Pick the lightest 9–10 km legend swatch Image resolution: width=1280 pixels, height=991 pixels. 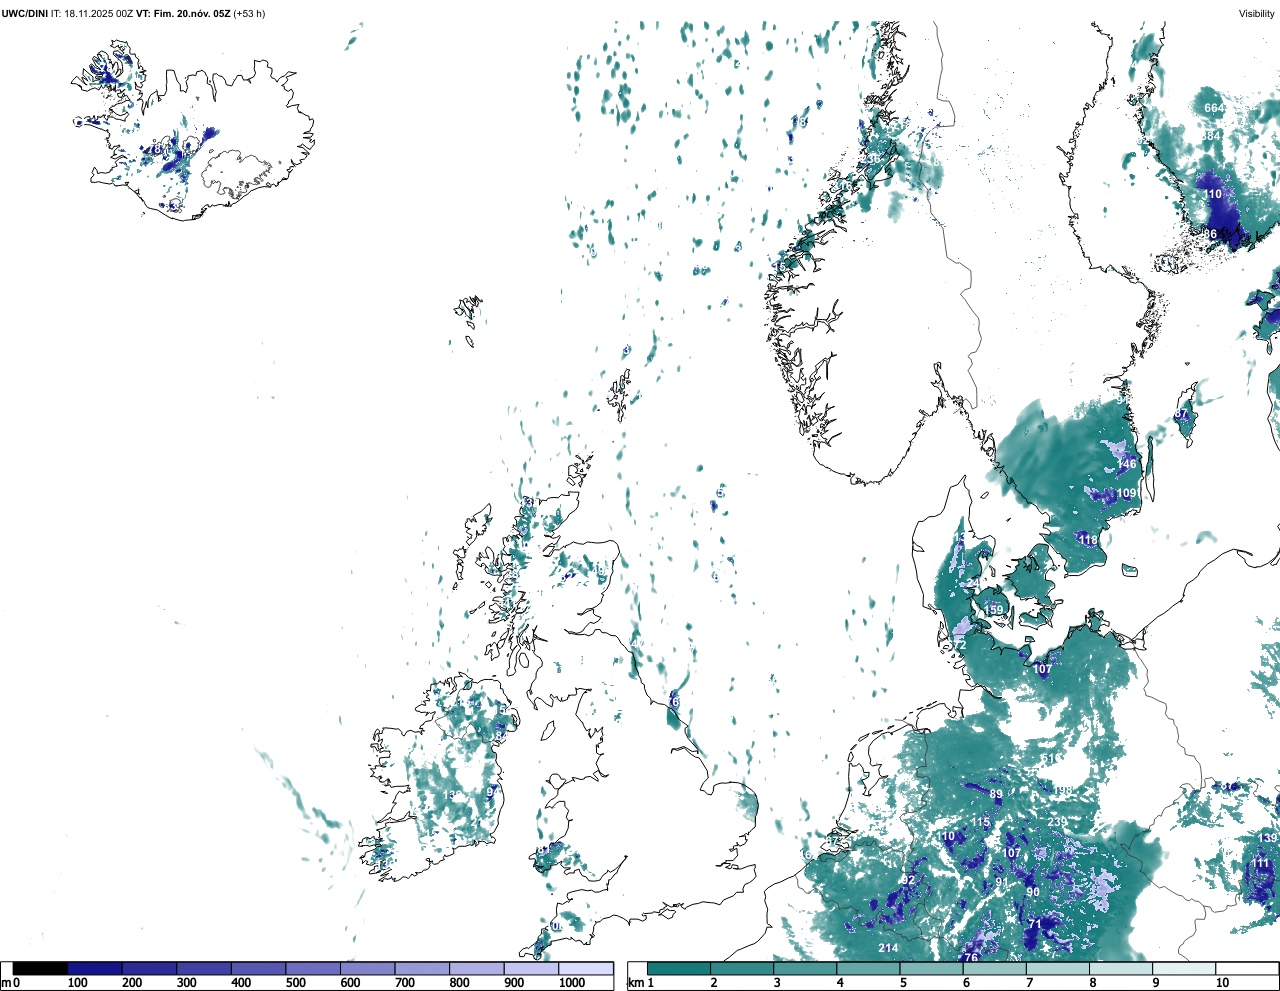tap(1184, 968)
